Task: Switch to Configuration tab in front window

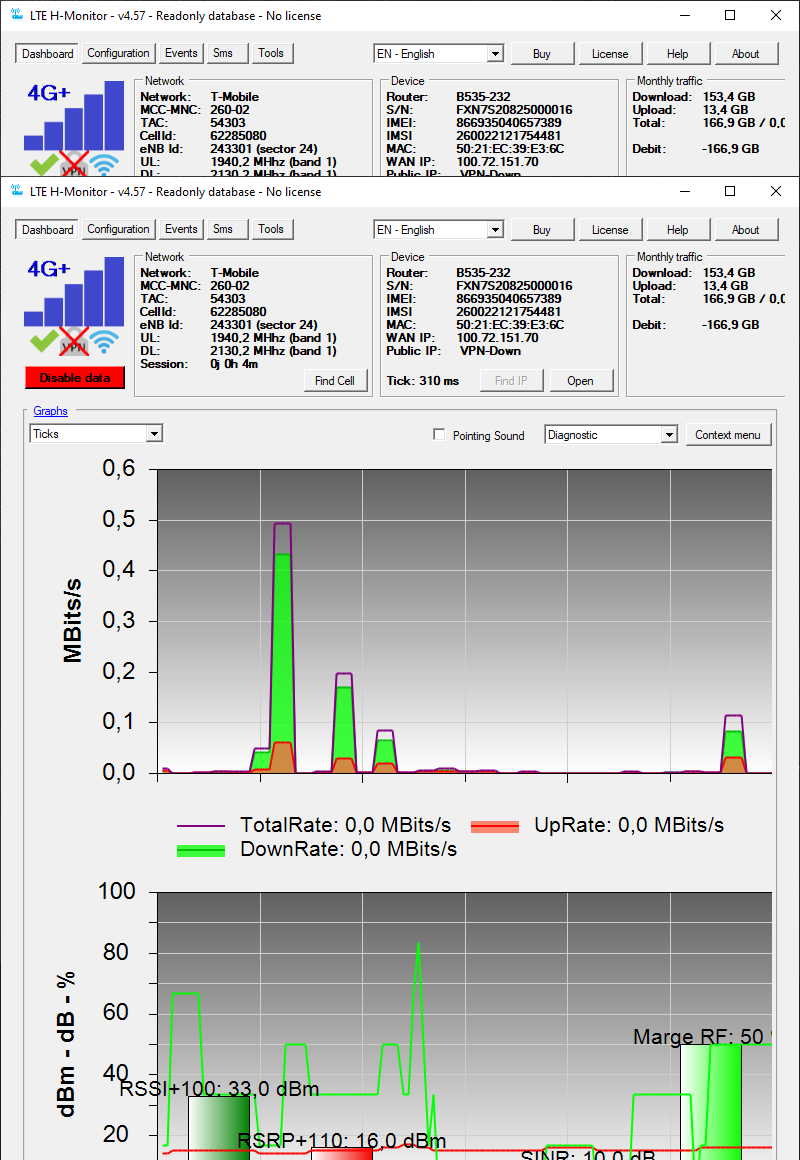Action: tap(118, 229)
